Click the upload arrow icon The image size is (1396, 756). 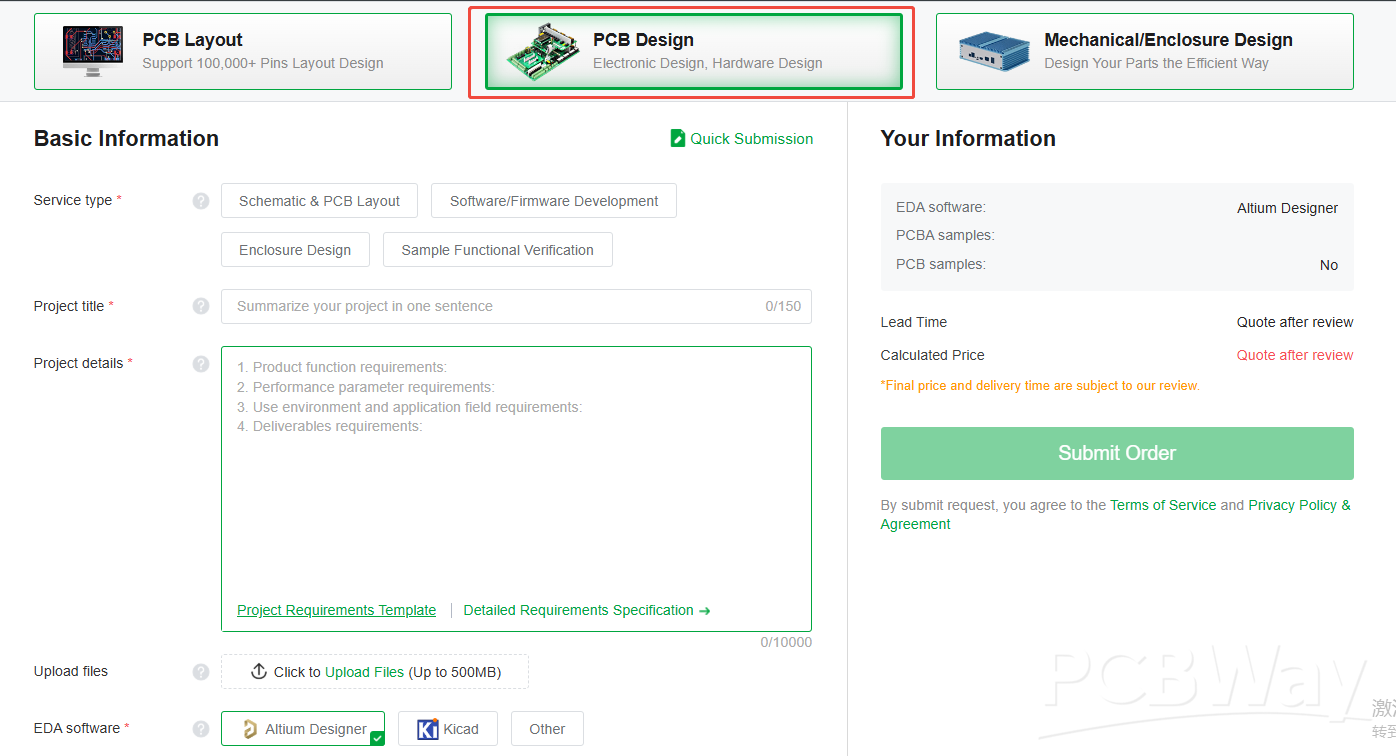[259, 672]
